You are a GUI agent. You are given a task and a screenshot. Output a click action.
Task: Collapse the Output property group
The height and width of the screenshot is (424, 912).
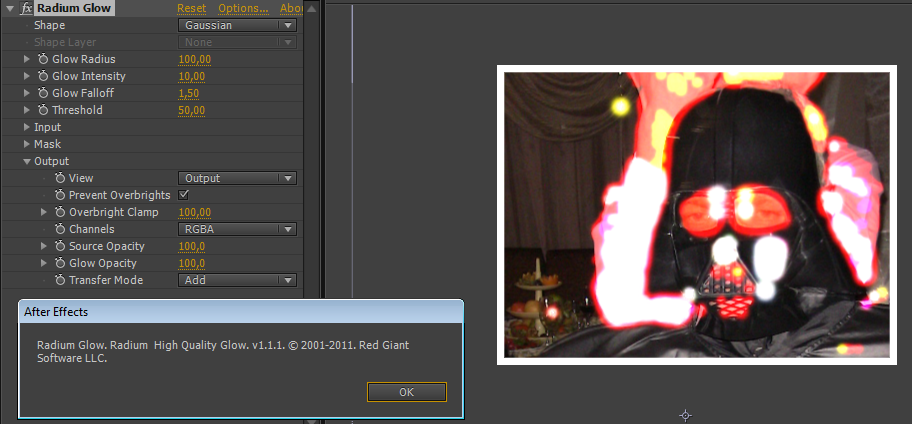(26, 161)
